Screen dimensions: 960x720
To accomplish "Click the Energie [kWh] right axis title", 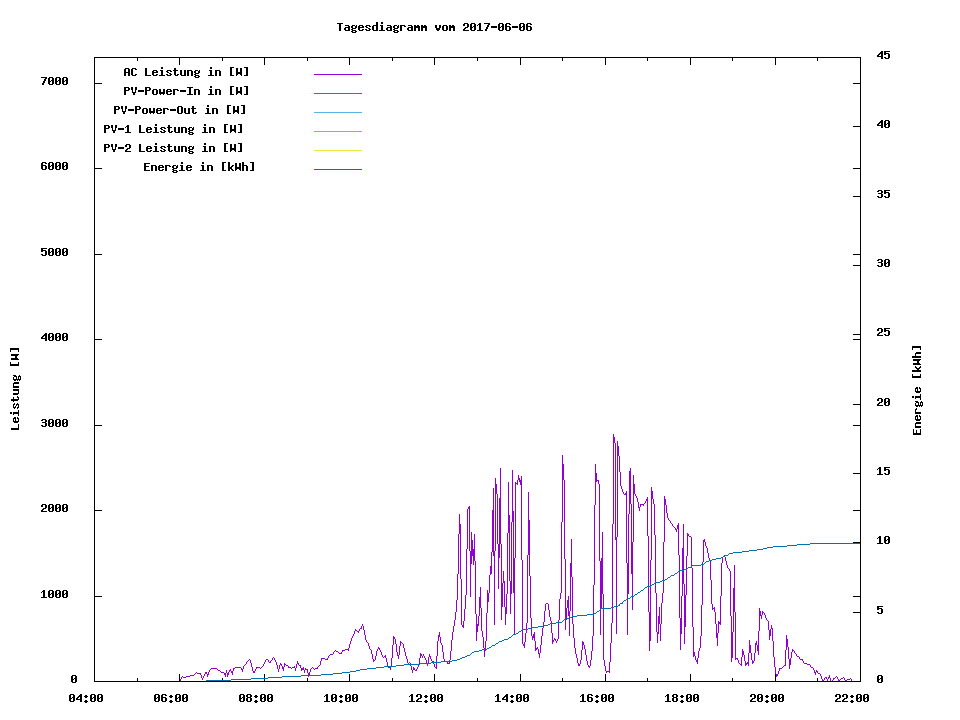I will point(917,389).
